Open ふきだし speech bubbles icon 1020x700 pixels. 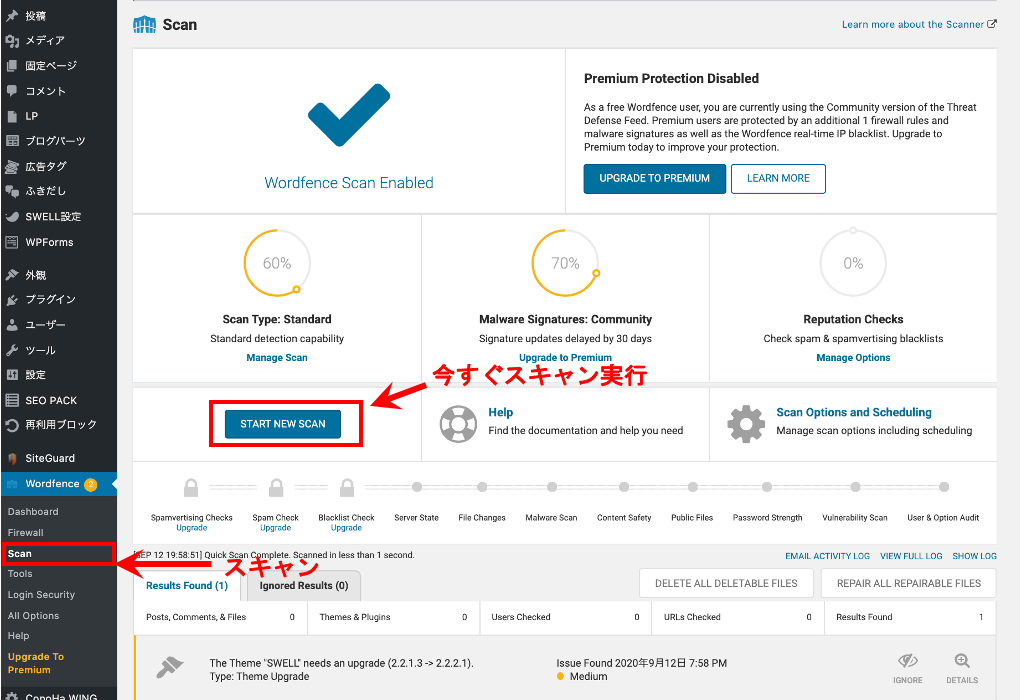click(x=12, y=191)
